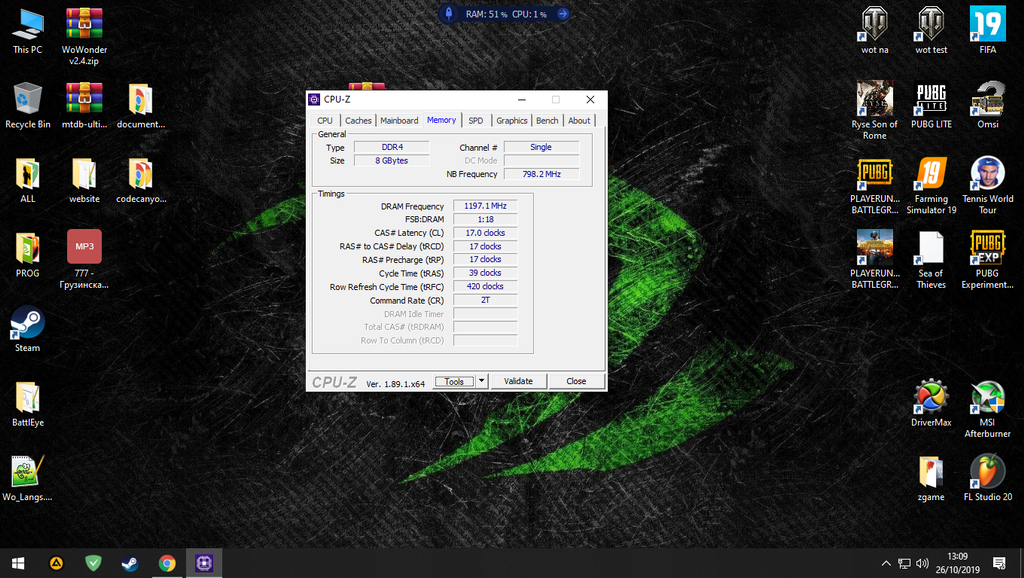Select the Graphics tab

click(x=511, y=121)
